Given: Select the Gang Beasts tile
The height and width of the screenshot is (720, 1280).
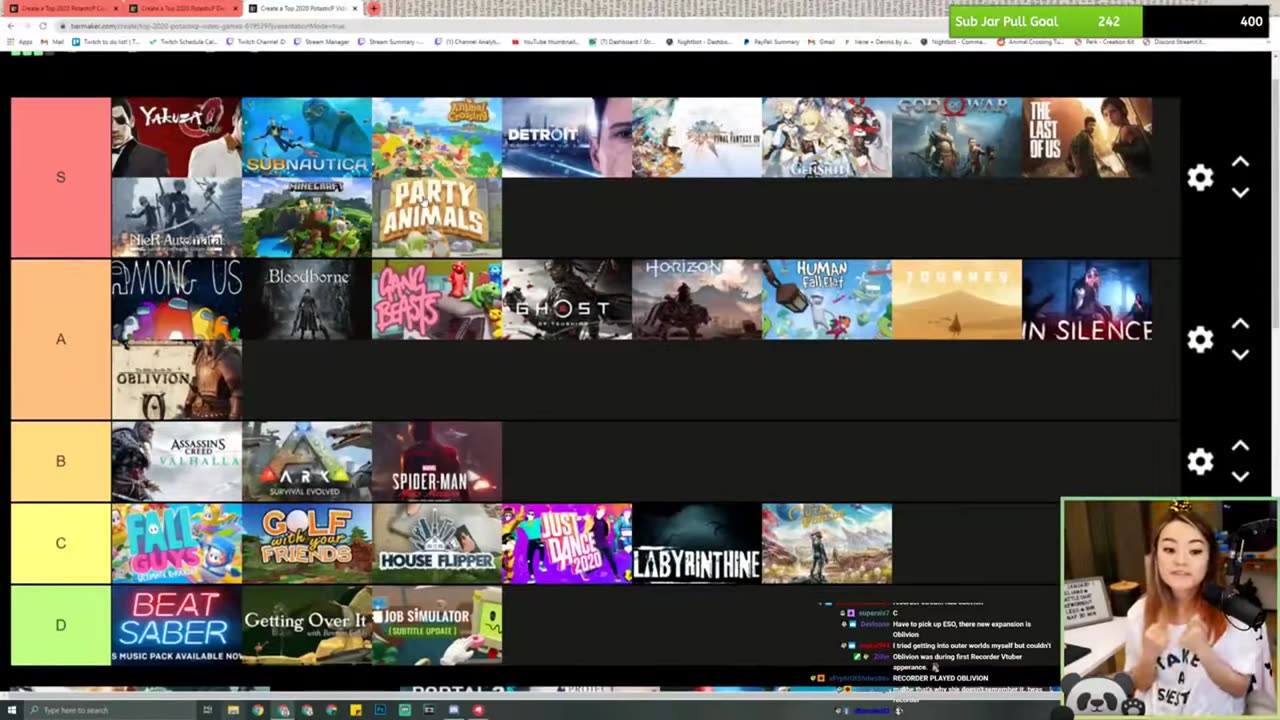Looking at the screenshot, I should 437,300.
